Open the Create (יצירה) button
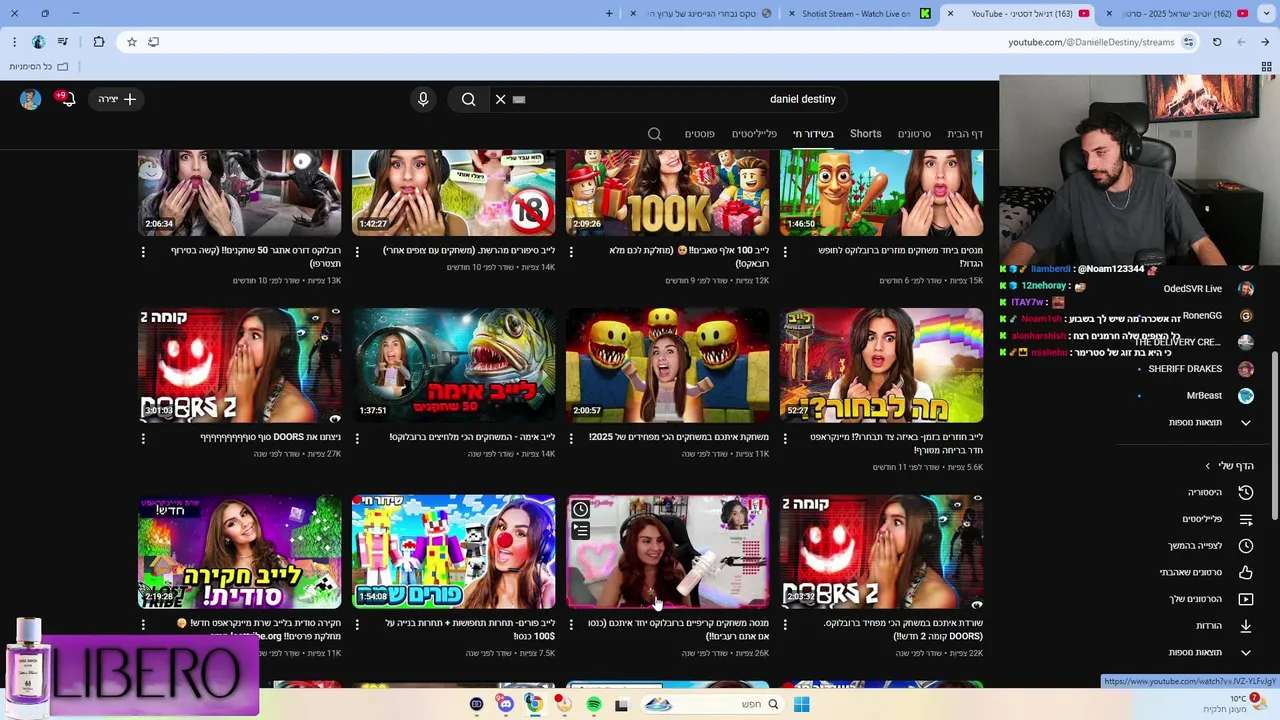 click(x=117, y=99)
